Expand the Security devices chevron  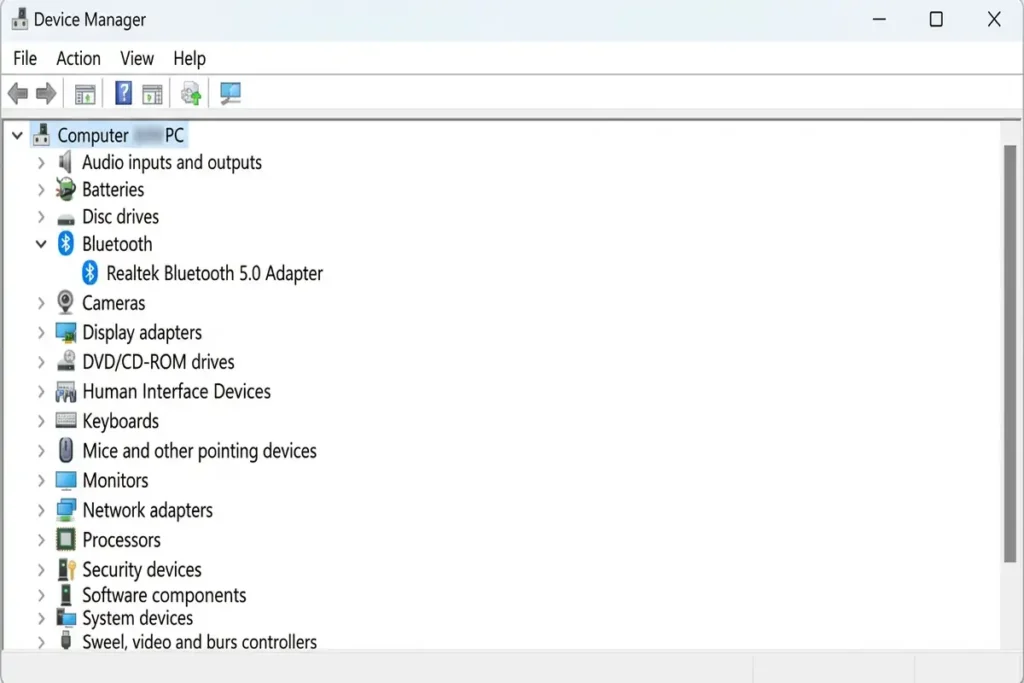pos(41,569)
